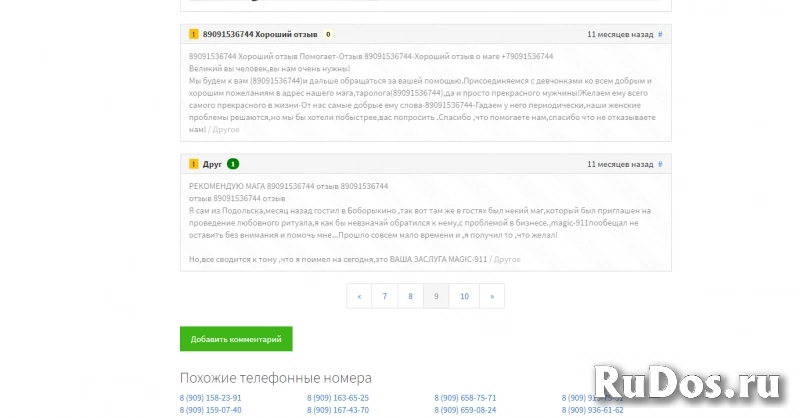The image size is (800, 418).
Task: Click the yellow warning icon beside 'Друг'
Action: pyautogui.click(x=193, y=163)
